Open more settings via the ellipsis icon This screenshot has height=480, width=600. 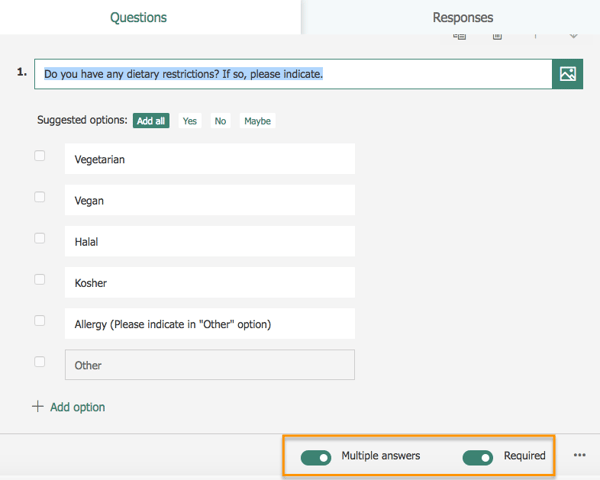579,455
